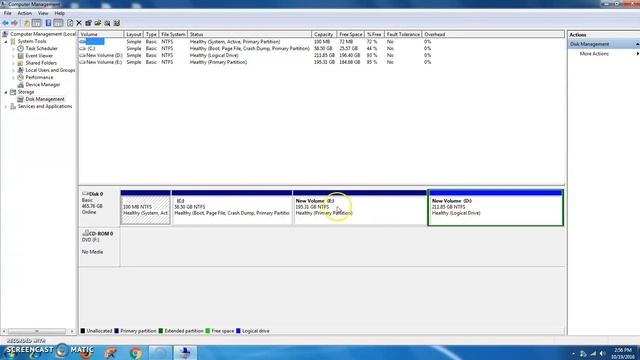Expand the More Actions submenu arrow
Viewport: 640px width, 360px height.
[637, 54]
